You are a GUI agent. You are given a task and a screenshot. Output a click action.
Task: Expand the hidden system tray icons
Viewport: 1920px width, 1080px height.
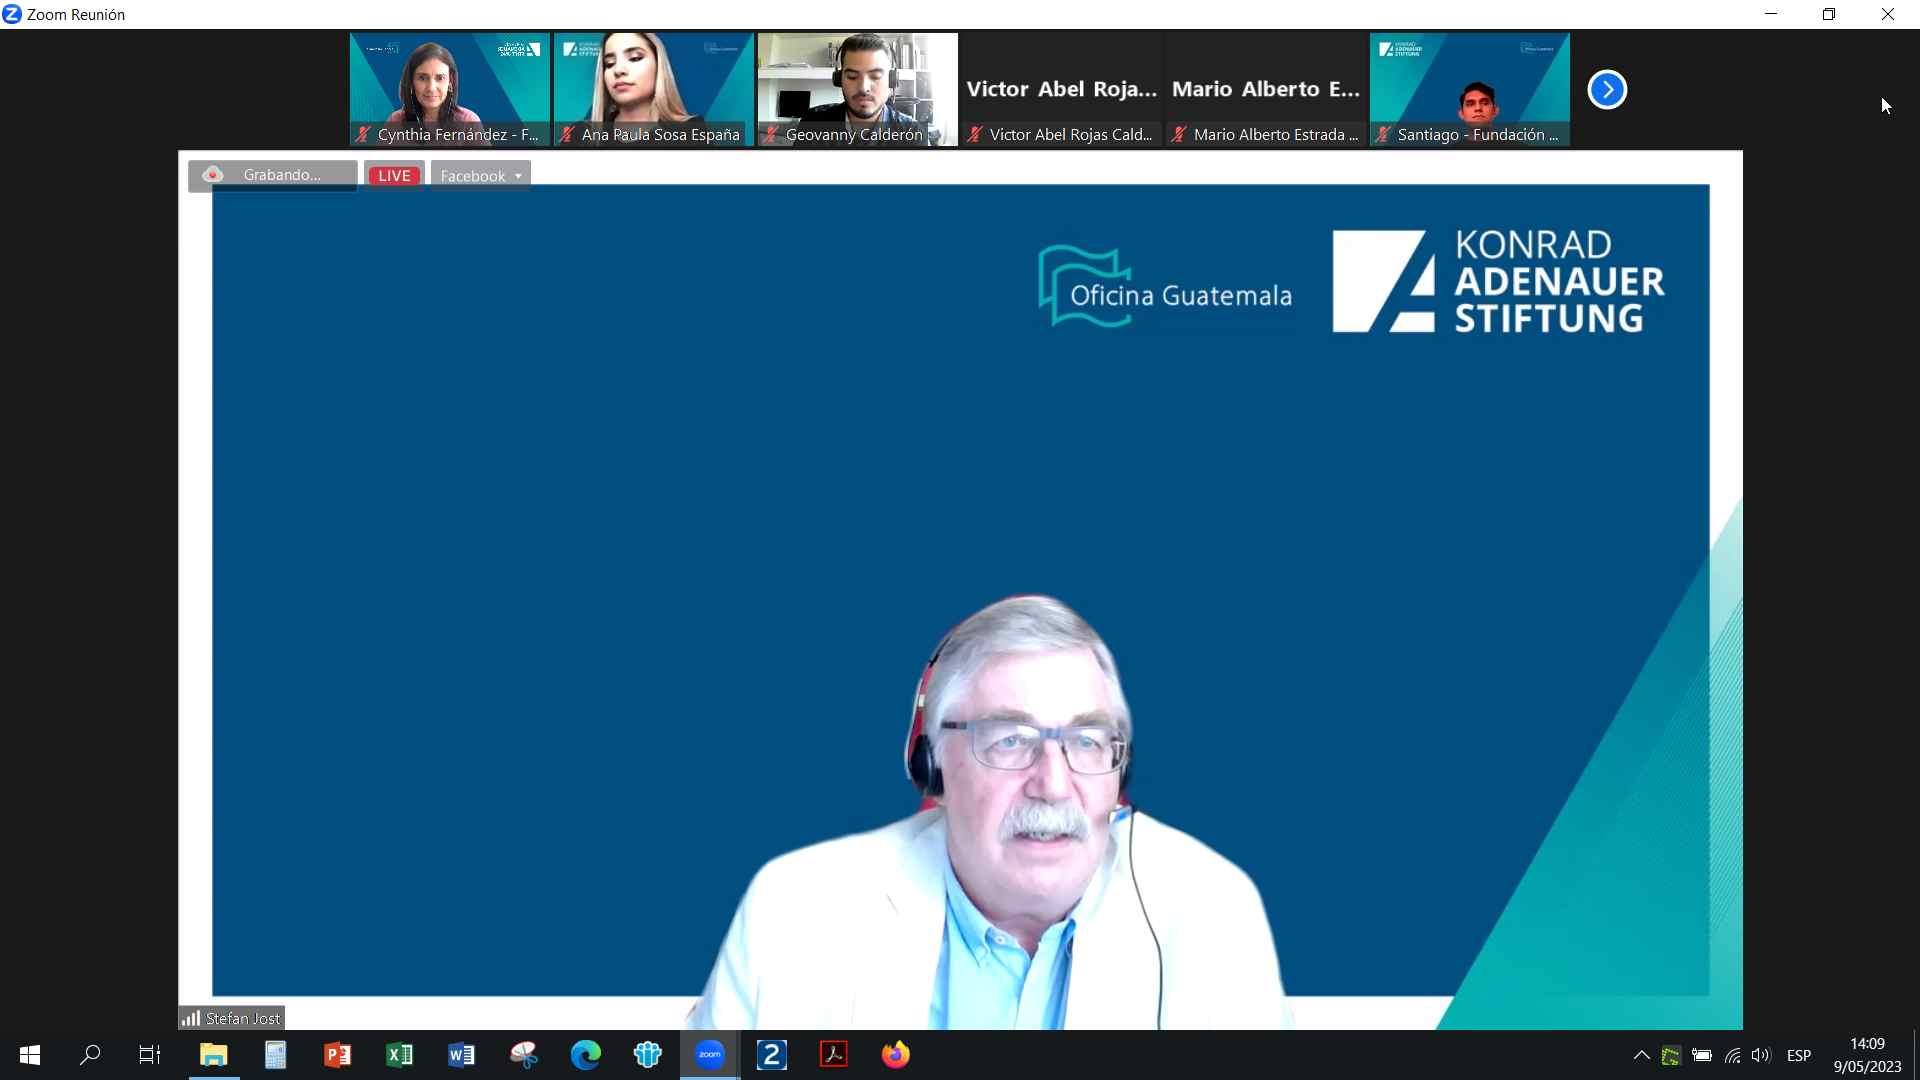pos(1641,1055)
